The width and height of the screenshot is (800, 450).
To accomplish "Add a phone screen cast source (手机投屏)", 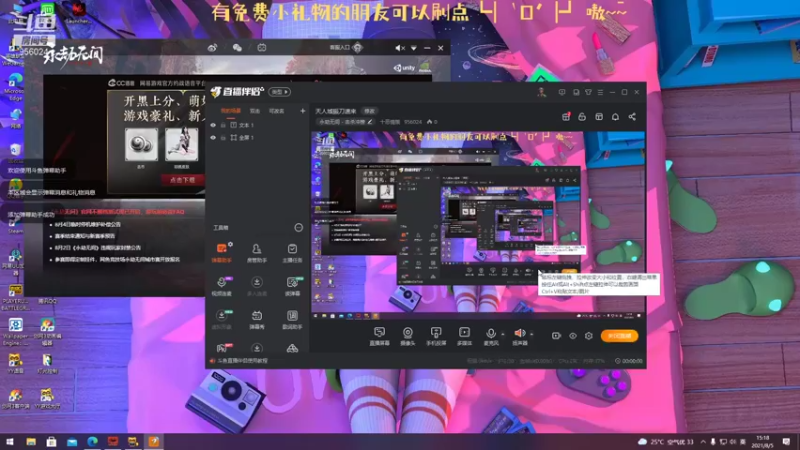I will click(436, 337).
